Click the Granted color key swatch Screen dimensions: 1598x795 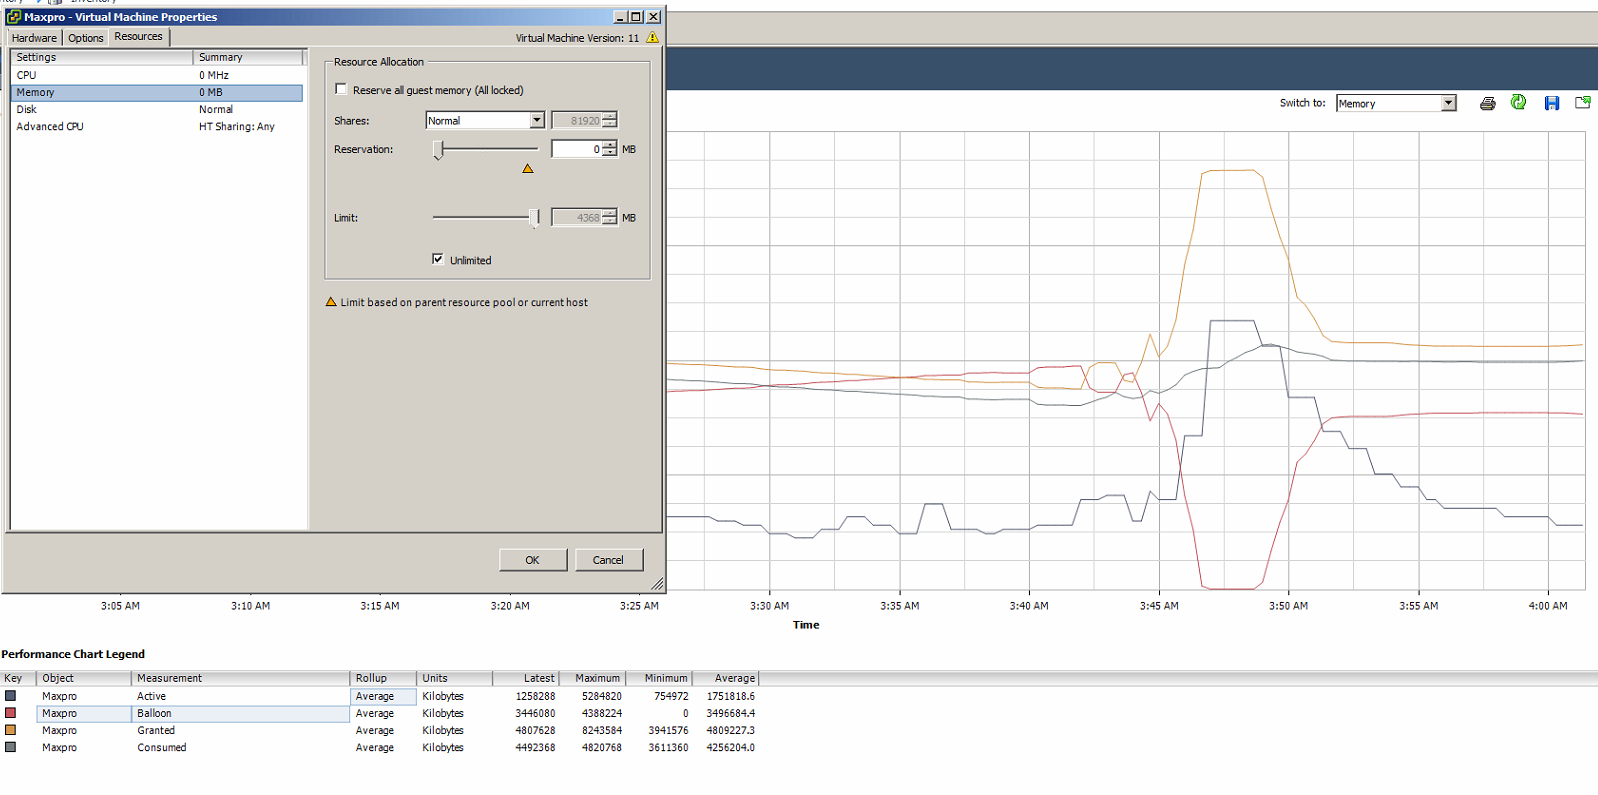tap(10, 729)
